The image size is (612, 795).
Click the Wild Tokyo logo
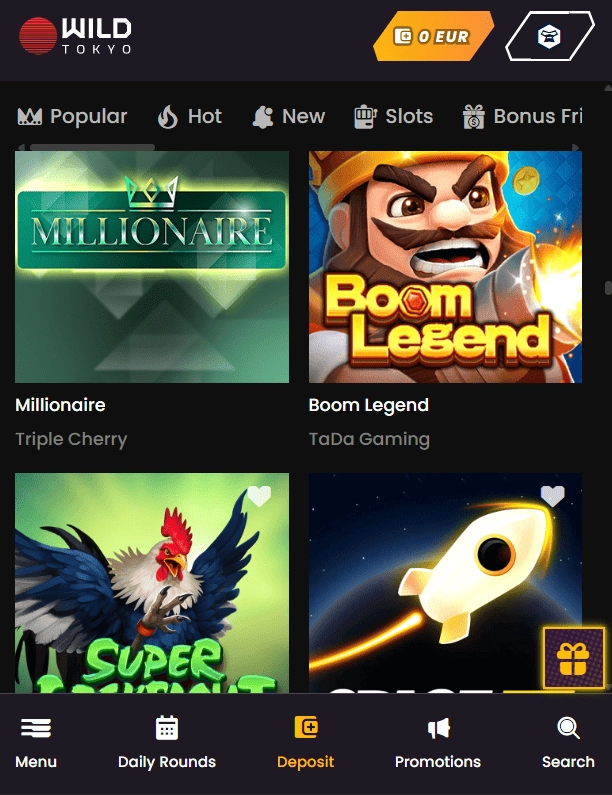tap(75, 36)
